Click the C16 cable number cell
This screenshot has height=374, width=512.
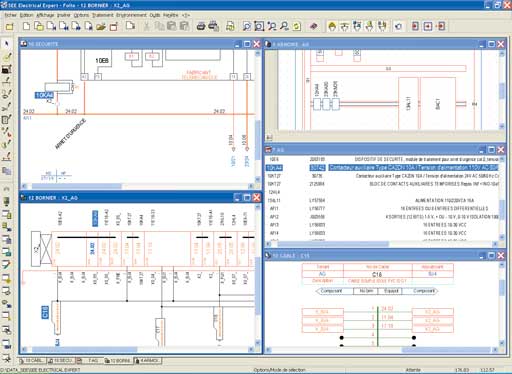377,274
